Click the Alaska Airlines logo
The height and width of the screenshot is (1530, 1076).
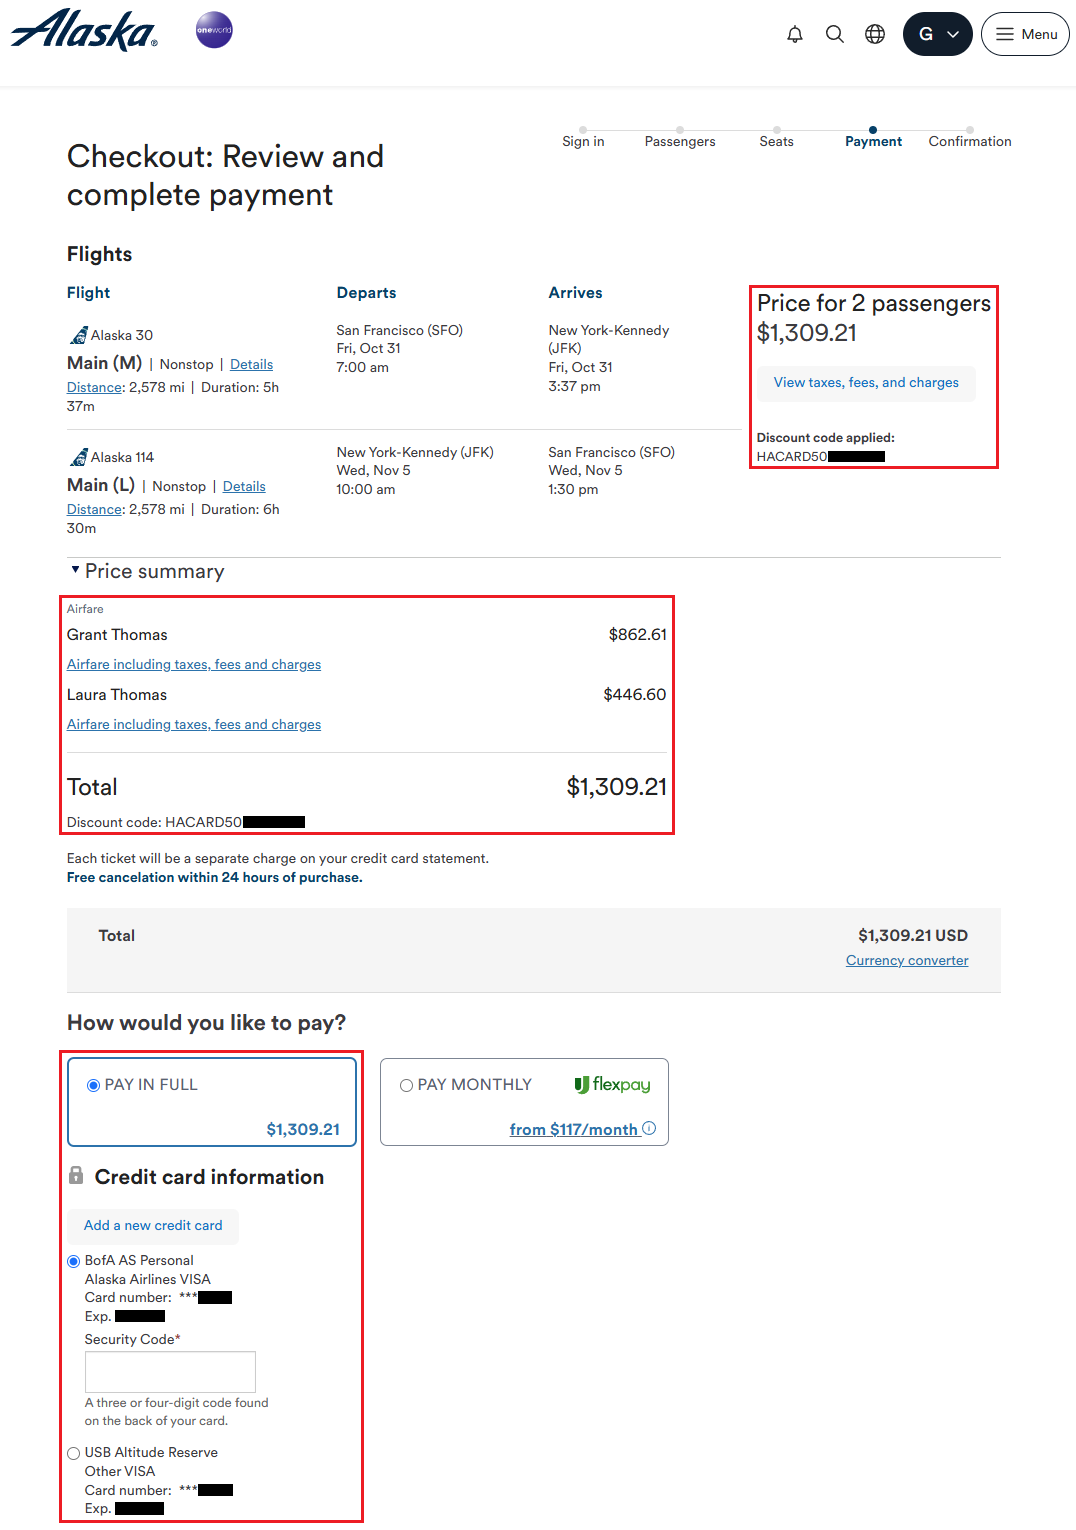click(x=84, y=31)
